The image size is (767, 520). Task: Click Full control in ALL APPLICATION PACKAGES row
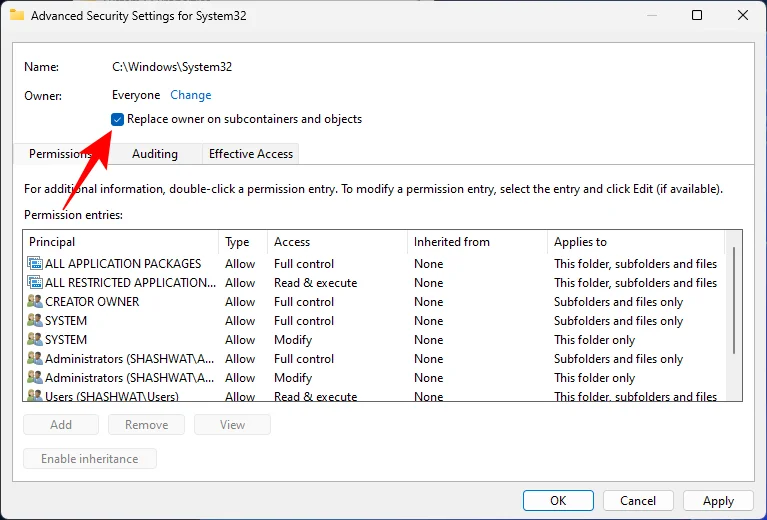click(x=304, y=264)
